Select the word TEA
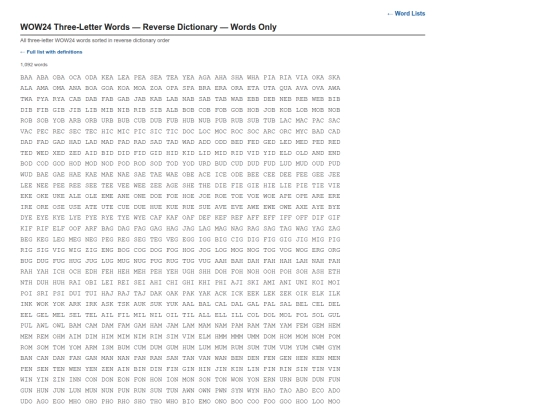The width and height of the screenshot is (540, 405). [x=172, y=77]
